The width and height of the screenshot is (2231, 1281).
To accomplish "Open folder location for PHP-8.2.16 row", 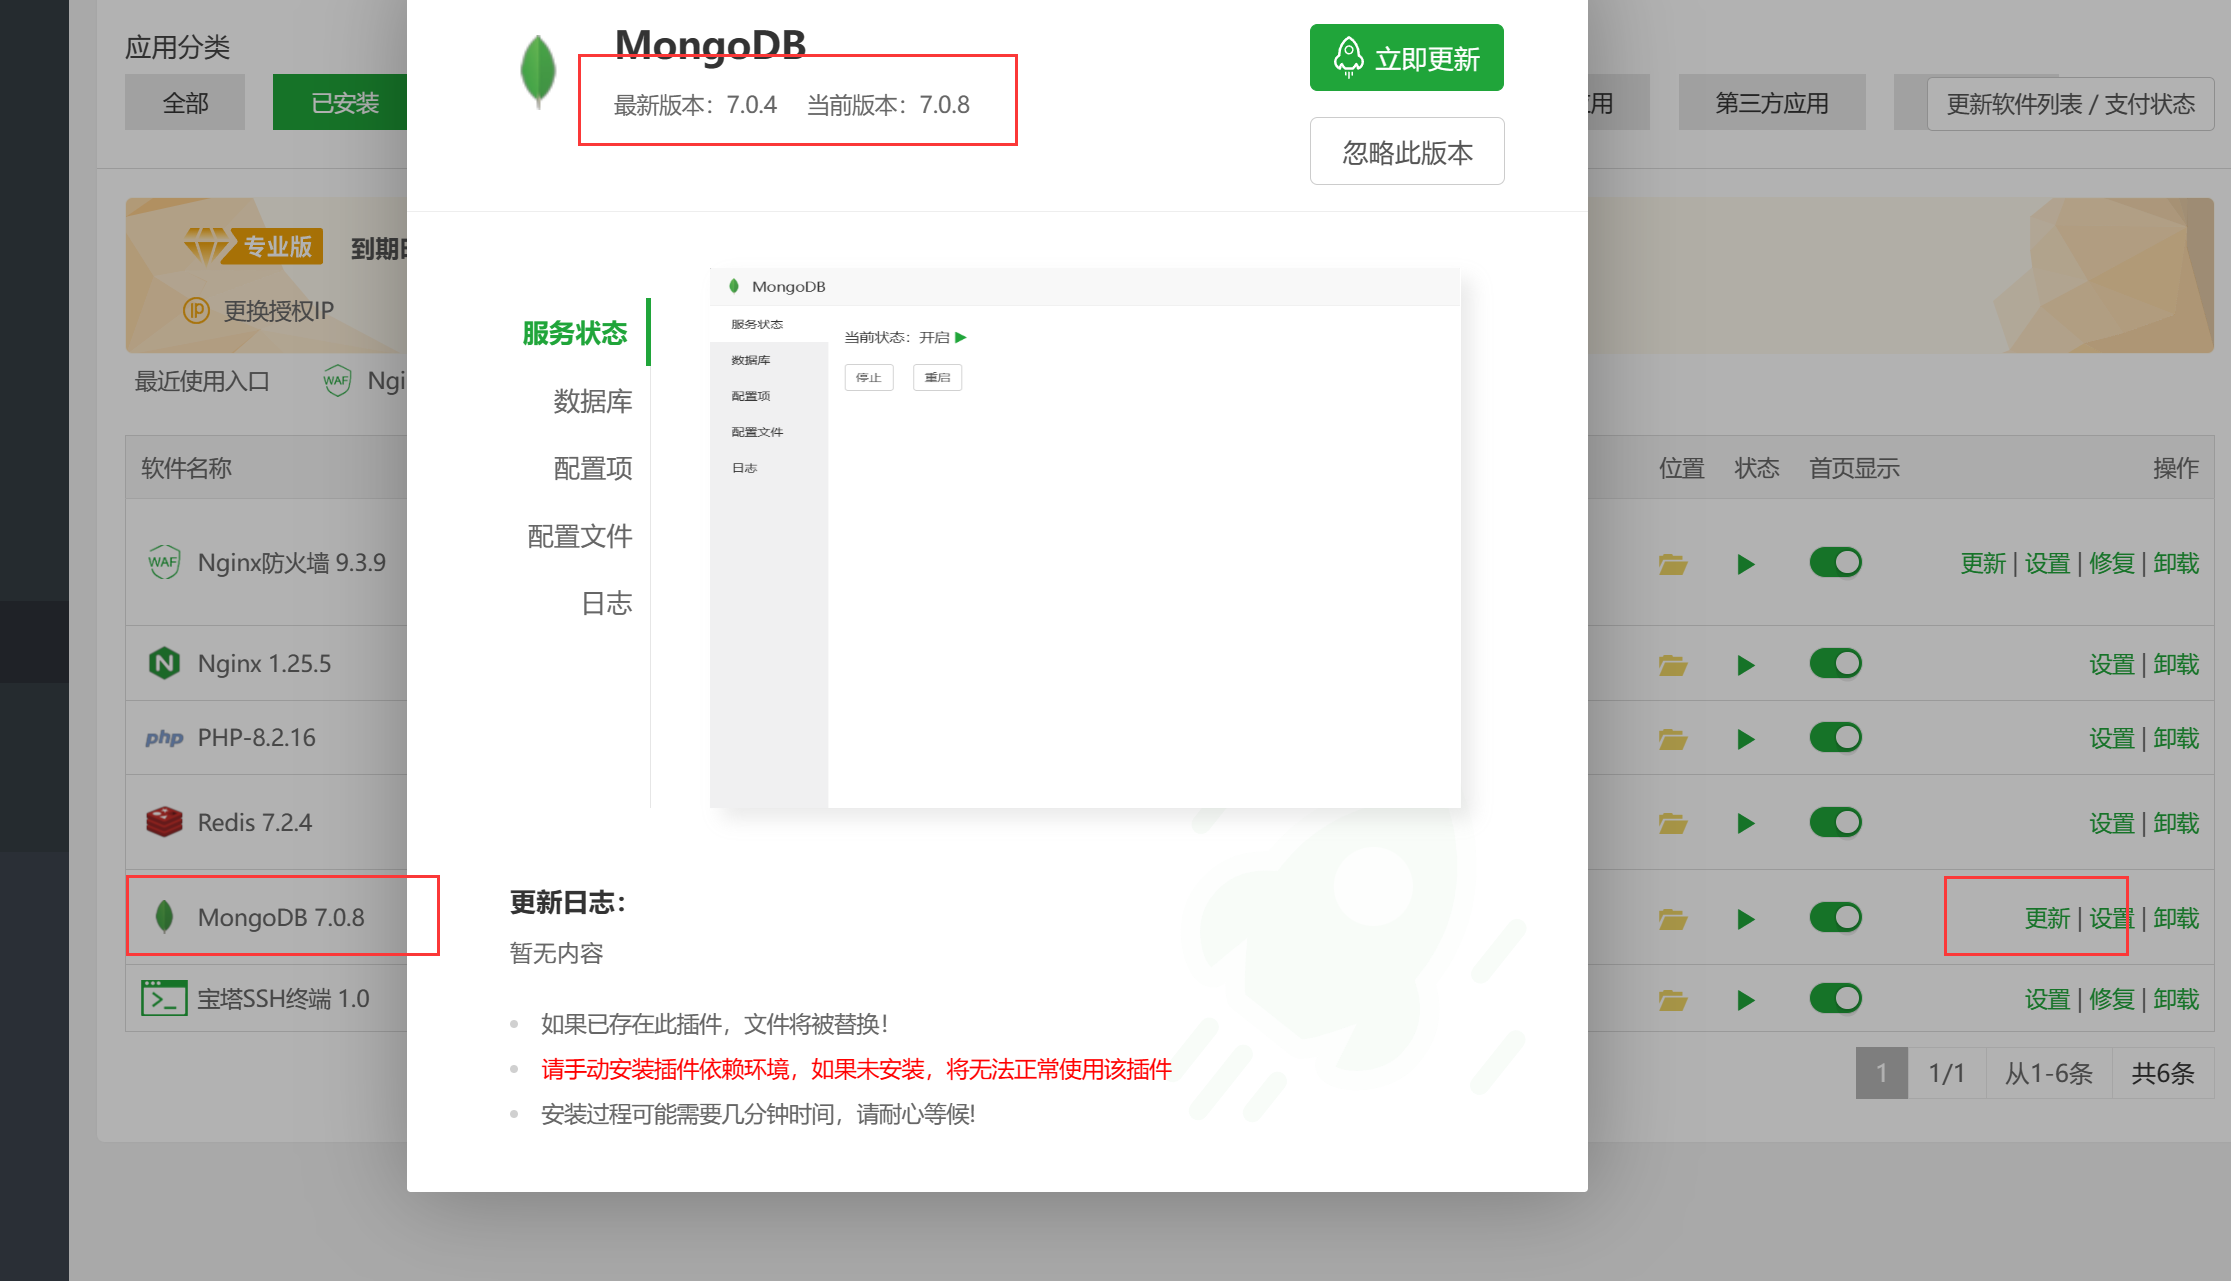I will coord(1673,739).
